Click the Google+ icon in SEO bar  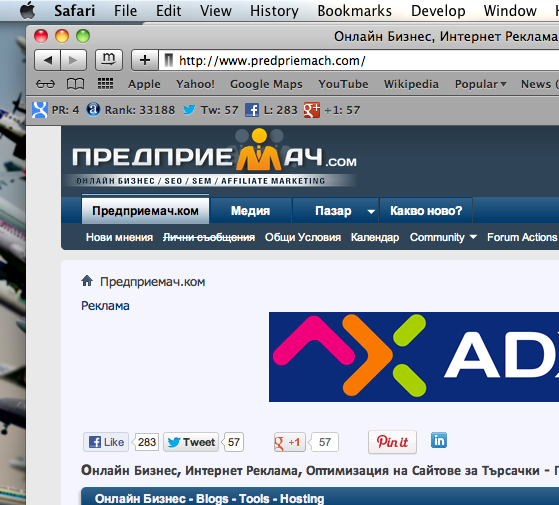[312, 110]
